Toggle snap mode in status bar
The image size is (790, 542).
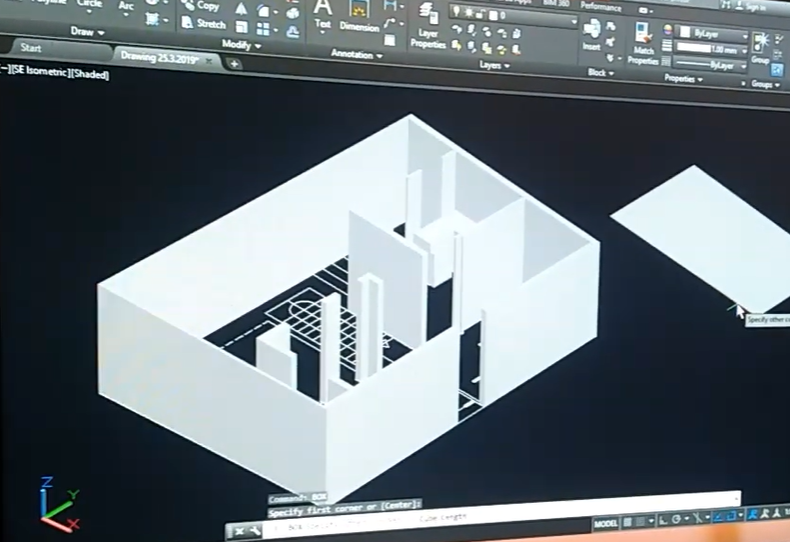(640, 521)
